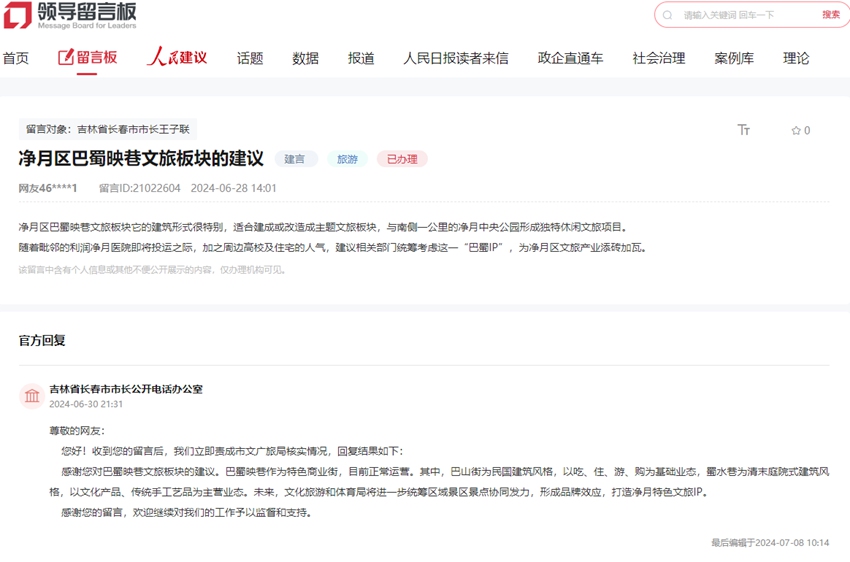850x562 pixels.
Task: Navigate to 政企直通车
Action: [x=570, y=58]
